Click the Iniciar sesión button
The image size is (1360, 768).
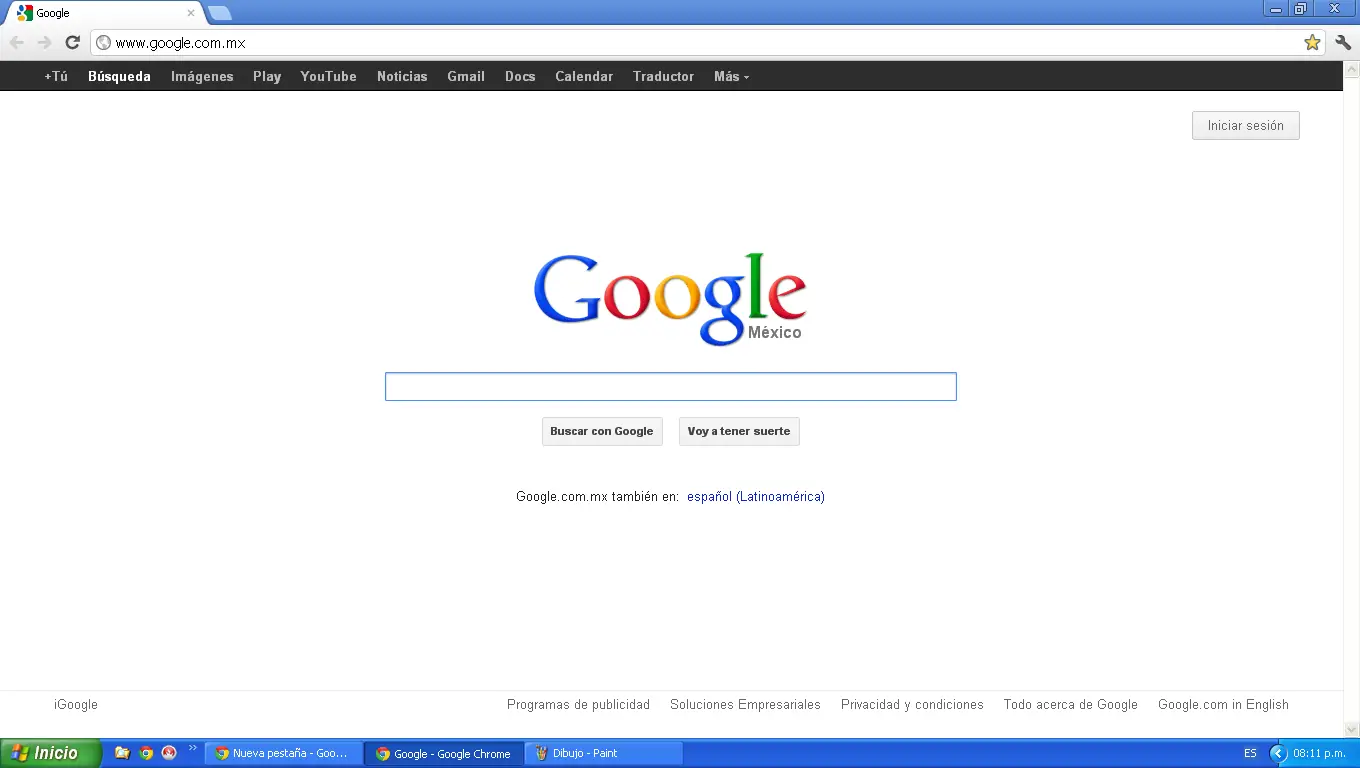click(1245, 125)
